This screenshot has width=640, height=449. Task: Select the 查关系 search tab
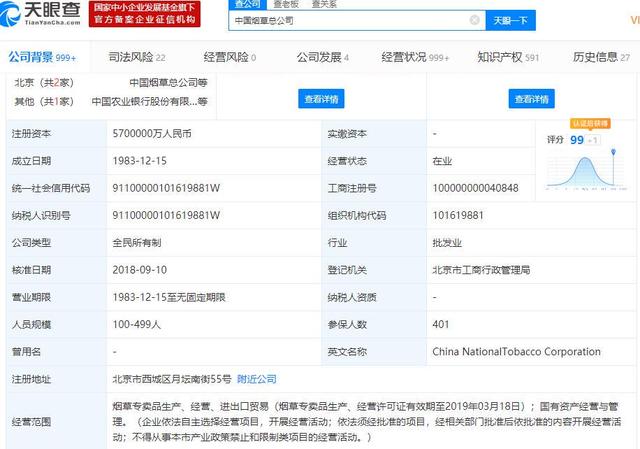coord(324,4)
